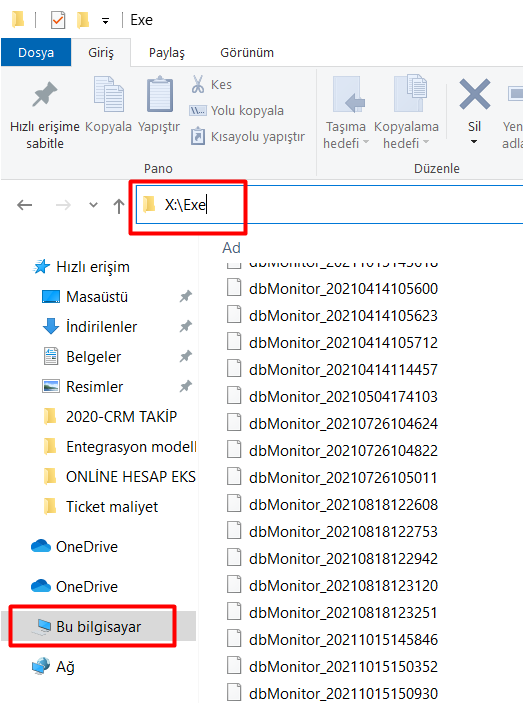This screenshot has height=703, width=523.
Task: Open recent locations chevron dropdown
Action: [x=93, y=205]
